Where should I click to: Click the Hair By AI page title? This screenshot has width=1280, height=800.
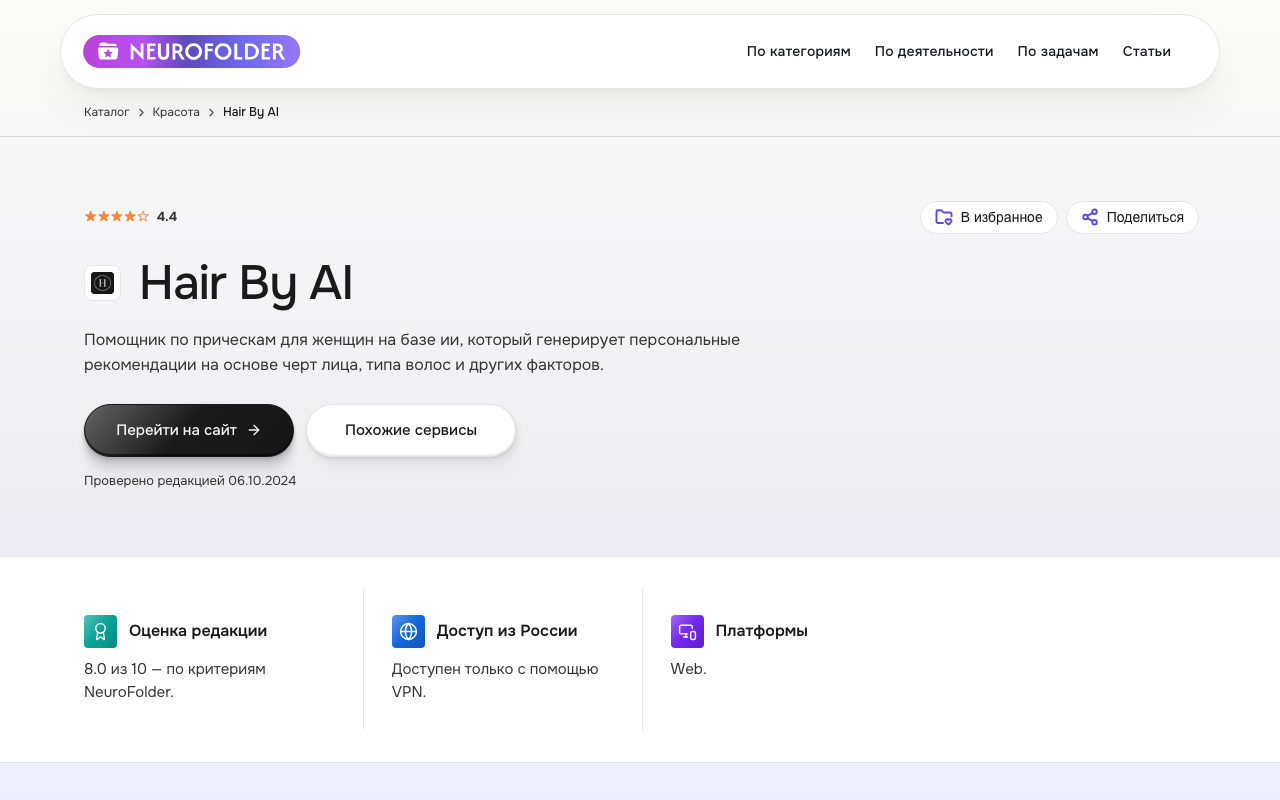[x=246, y=283]
